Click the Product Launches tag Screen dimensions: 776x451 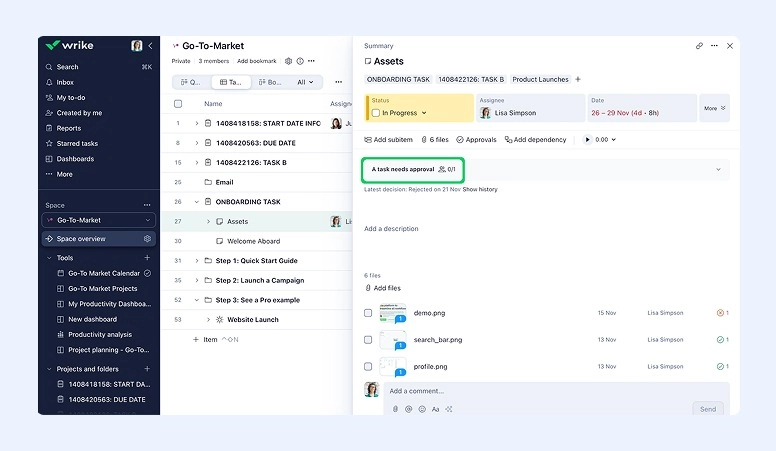(540, 79)
